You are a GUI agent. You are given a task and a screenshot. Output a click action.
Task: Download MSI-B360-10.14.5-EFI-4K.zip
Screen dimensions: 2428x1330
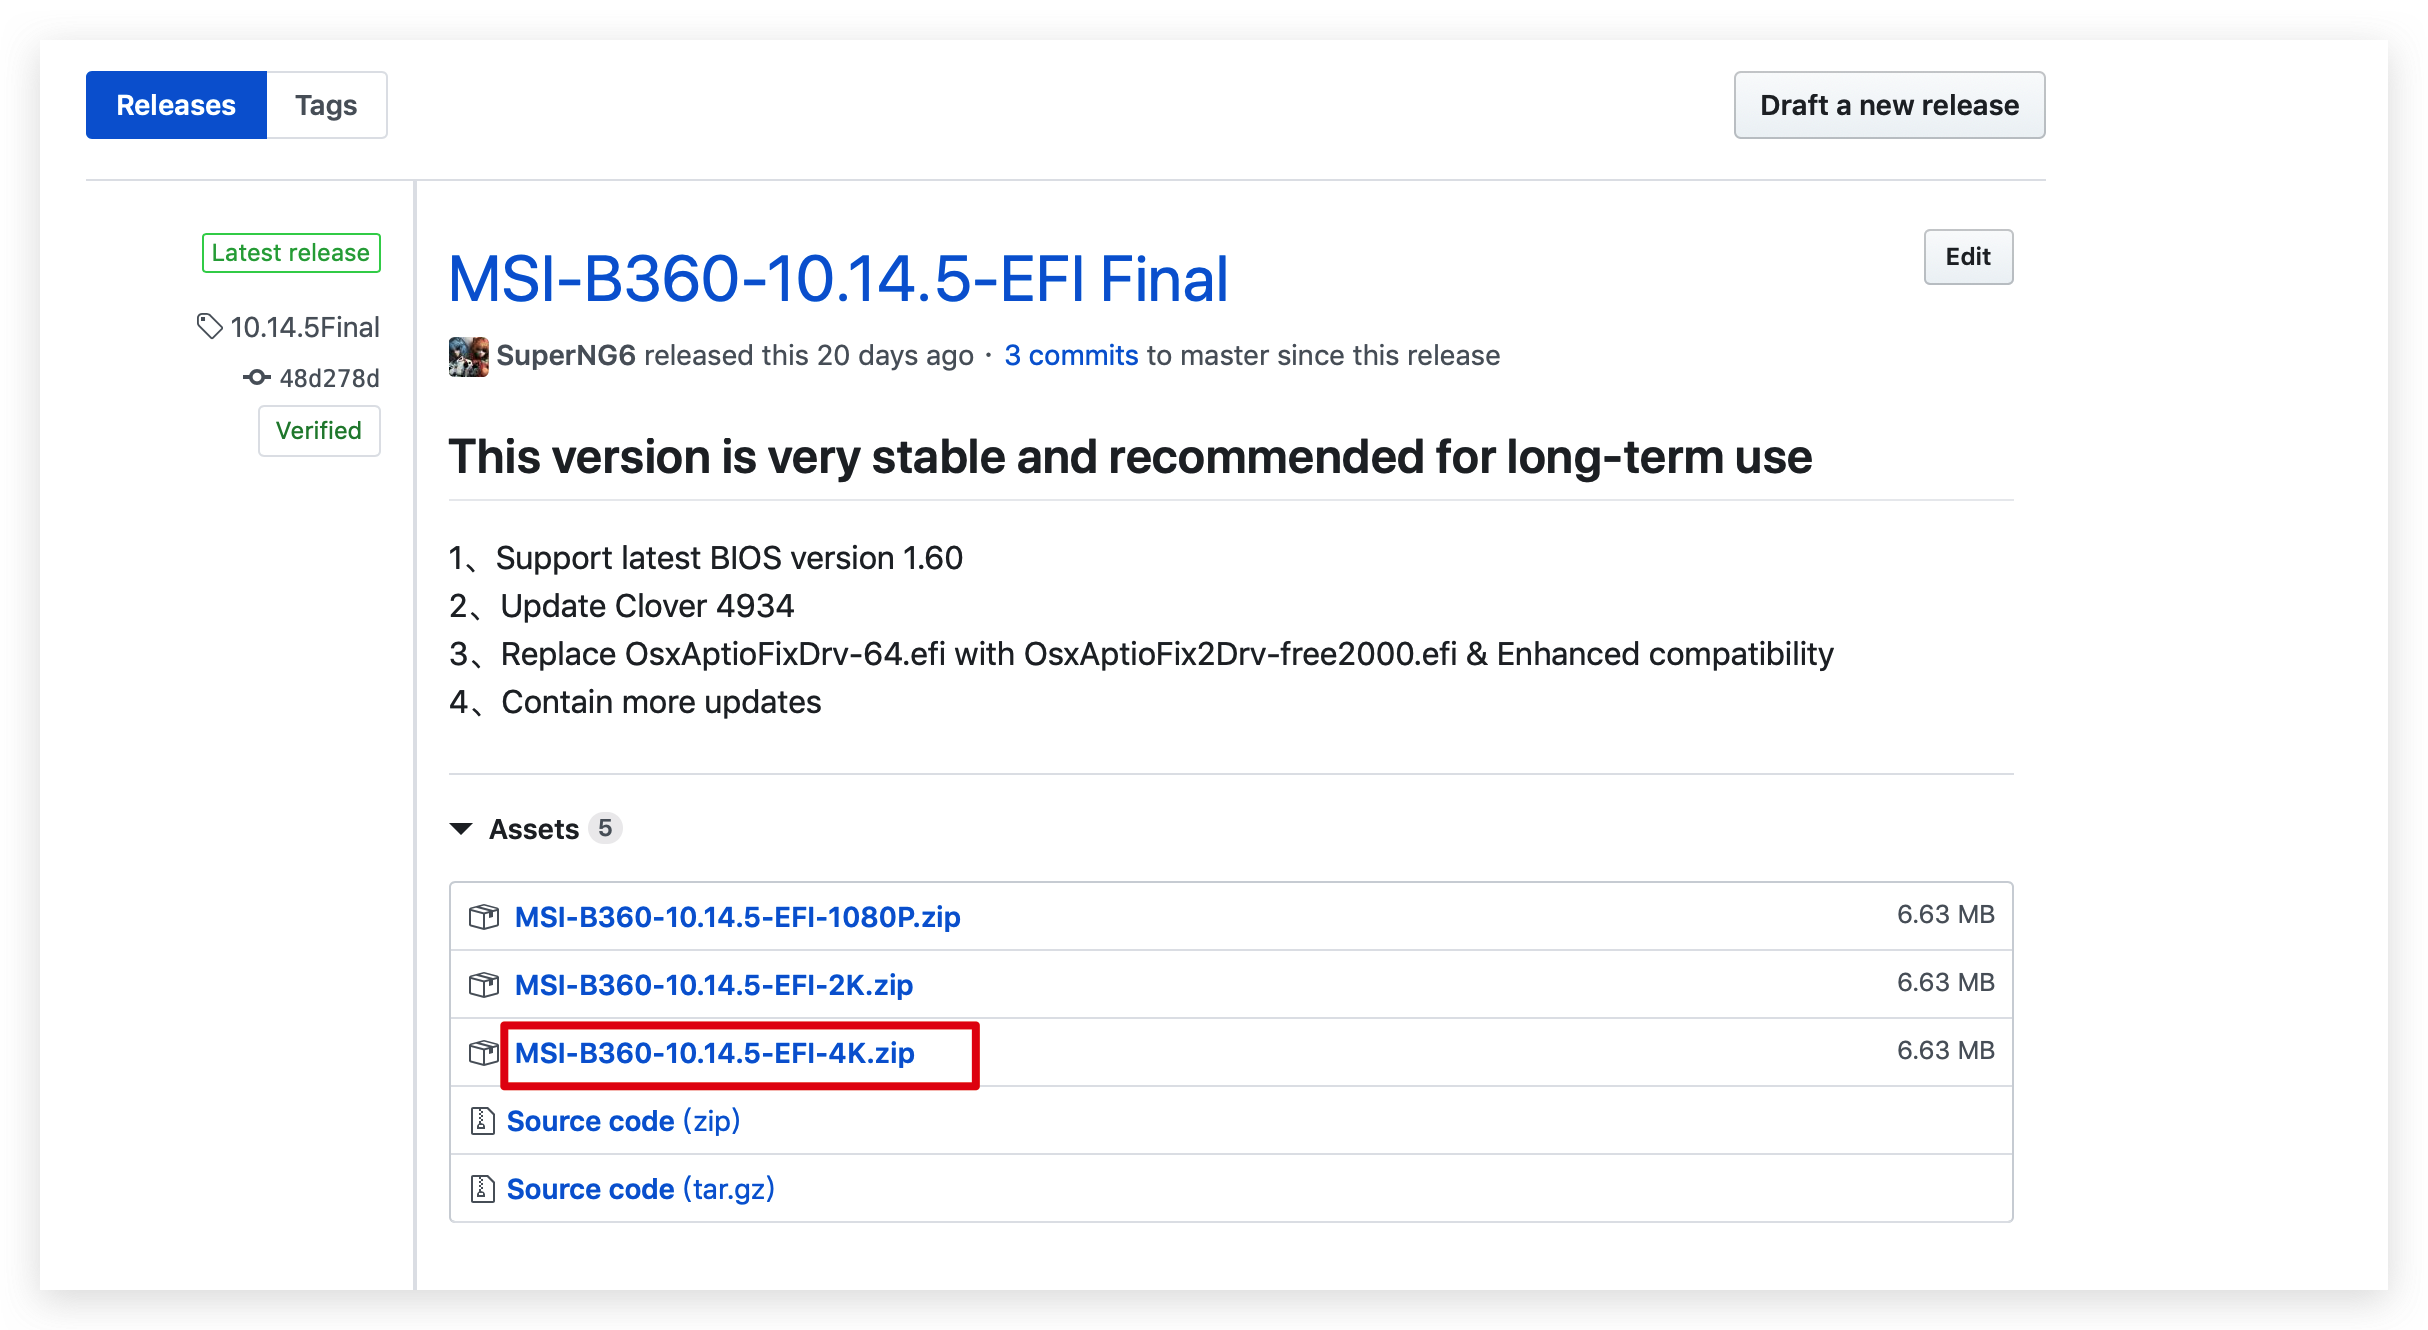(x=714, y=1053)
